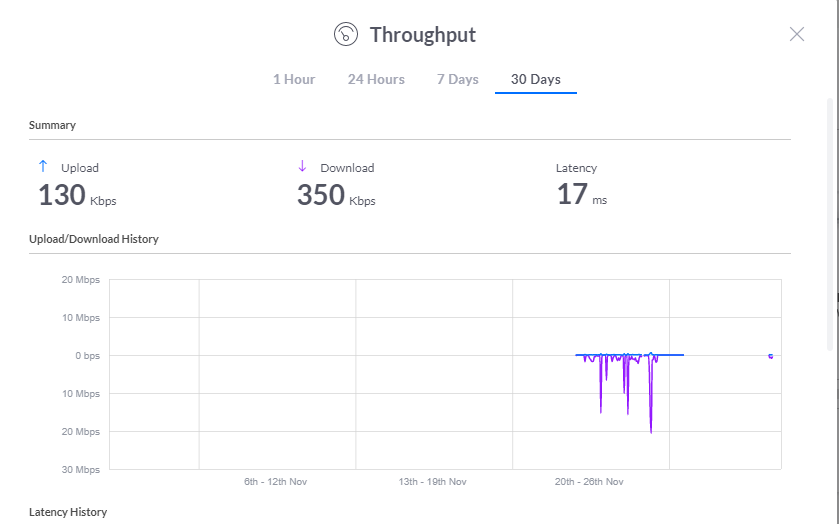The height and width of the screenshot is (524, 839).
Task: Click the 350 Kbps download value
Action: tap(336, 195)
